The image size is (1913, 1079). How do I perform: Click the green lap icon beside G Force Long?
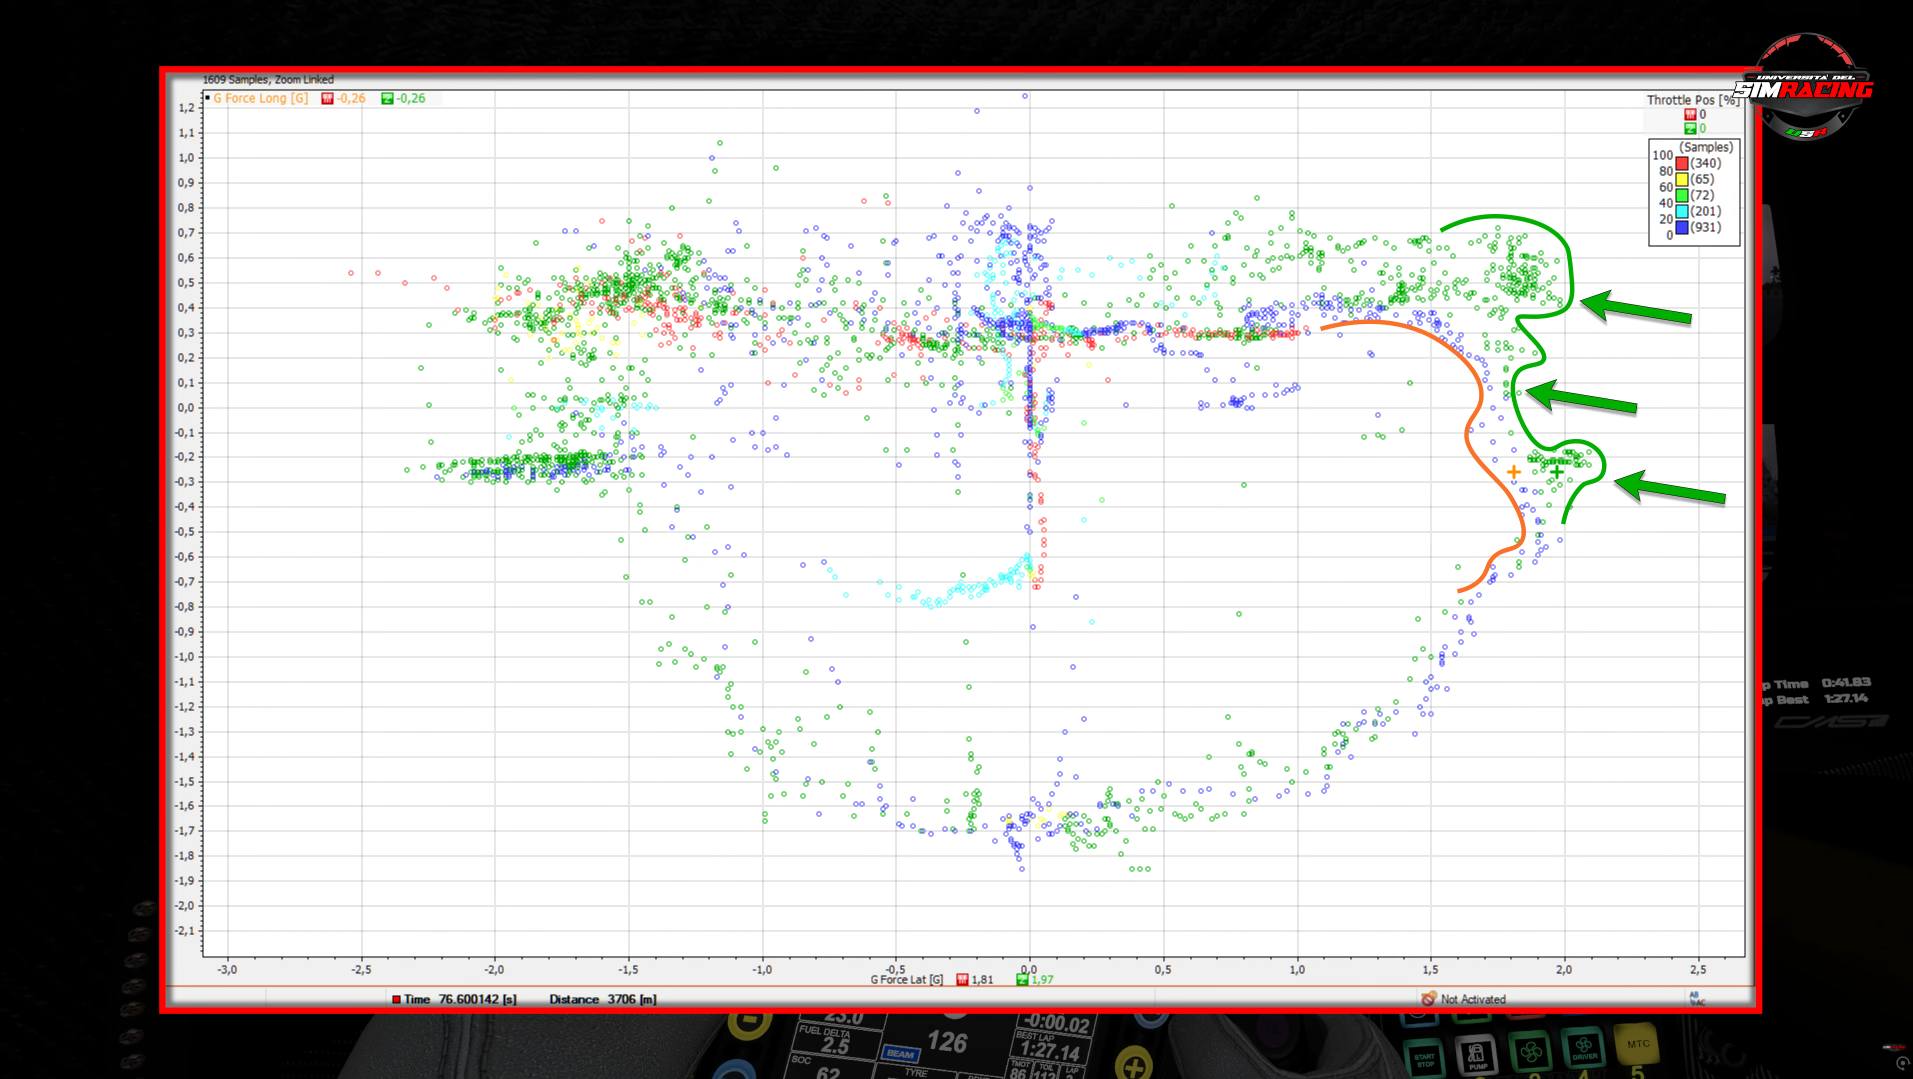tap(387, 98)
